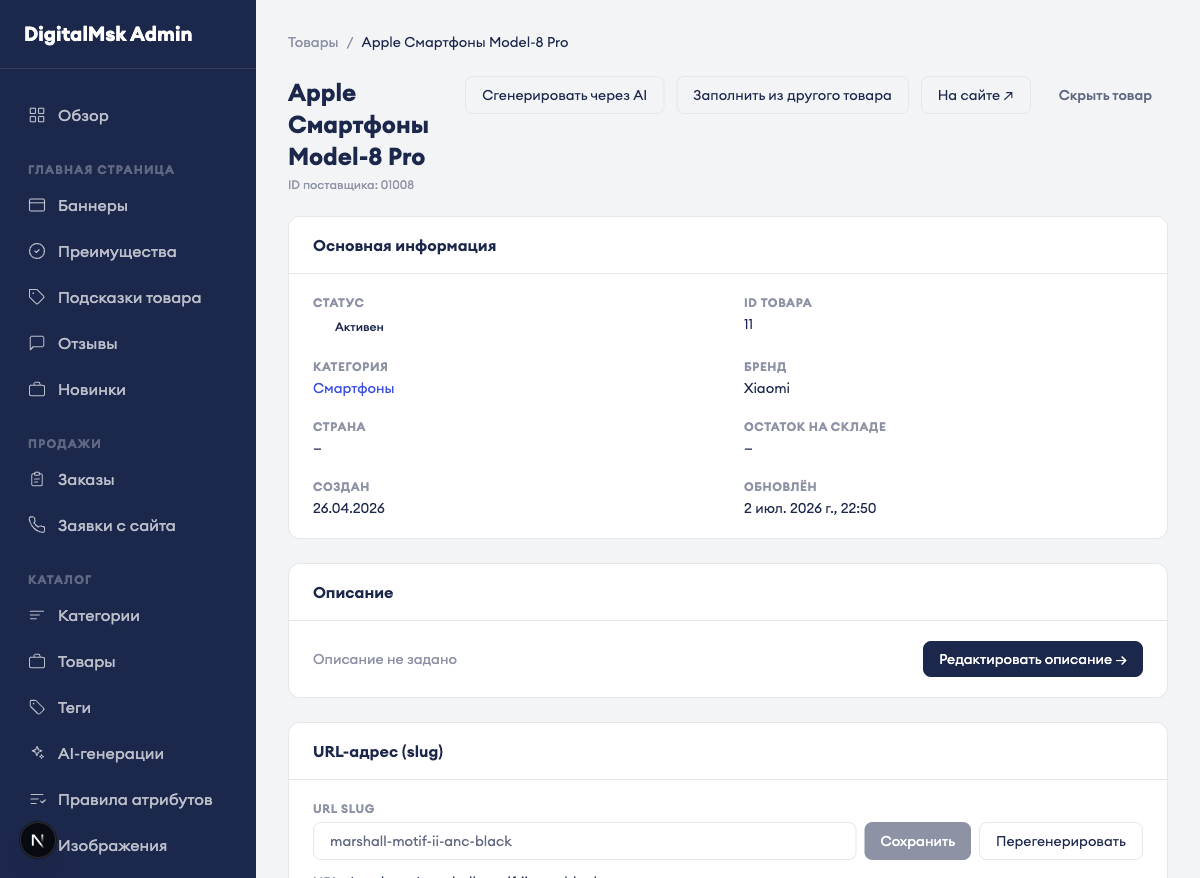Click the brand value Xiaomi
This screenshot has height=878, width=1200.
pos(767,388)
